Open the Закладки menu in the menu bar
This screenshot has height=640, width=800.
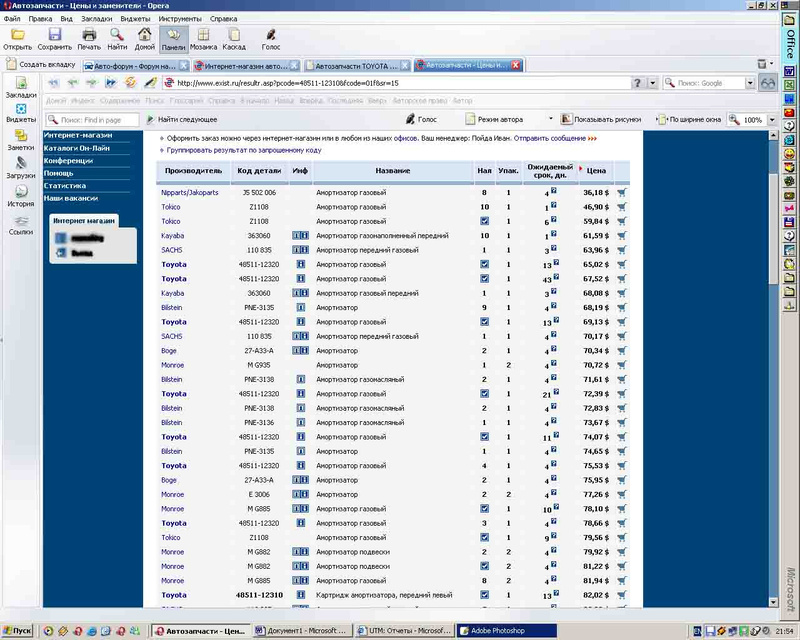tap(95, 19)
